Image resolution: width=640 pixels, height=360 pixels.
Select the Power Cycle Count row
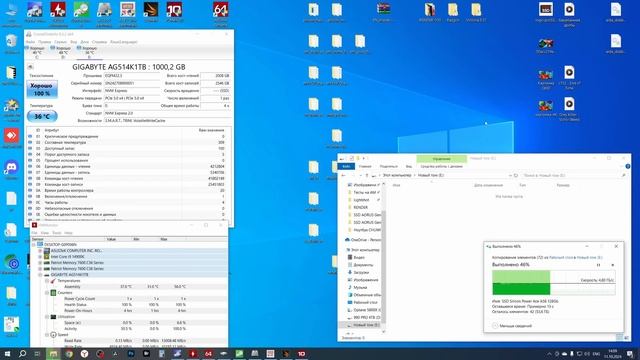[129, 299]
